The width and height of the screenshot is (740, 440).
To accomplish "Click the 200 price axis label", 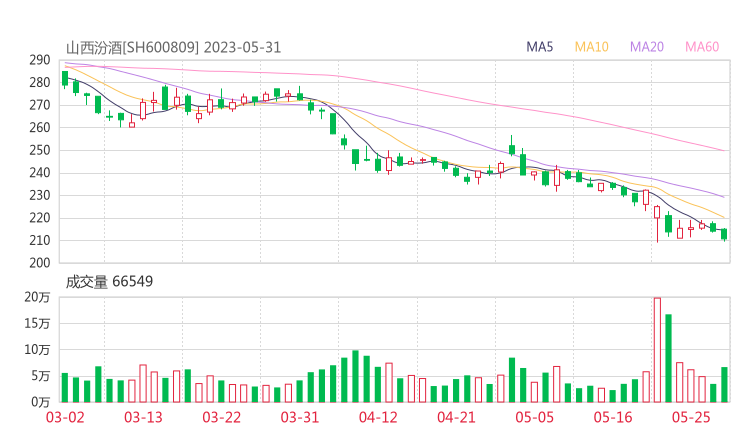I will click(x=40, y=263).
